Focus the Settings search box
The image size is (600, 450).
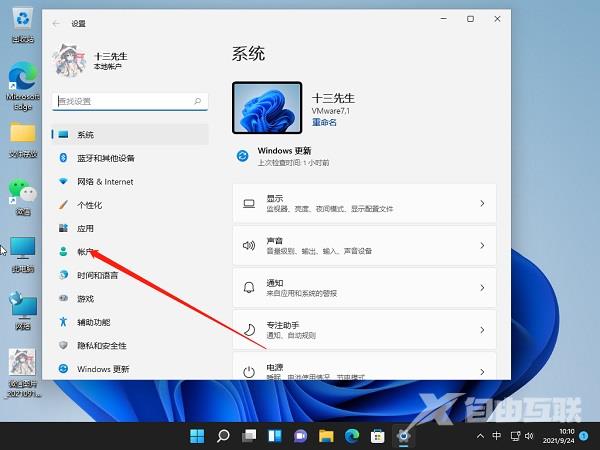click(130, 101)
